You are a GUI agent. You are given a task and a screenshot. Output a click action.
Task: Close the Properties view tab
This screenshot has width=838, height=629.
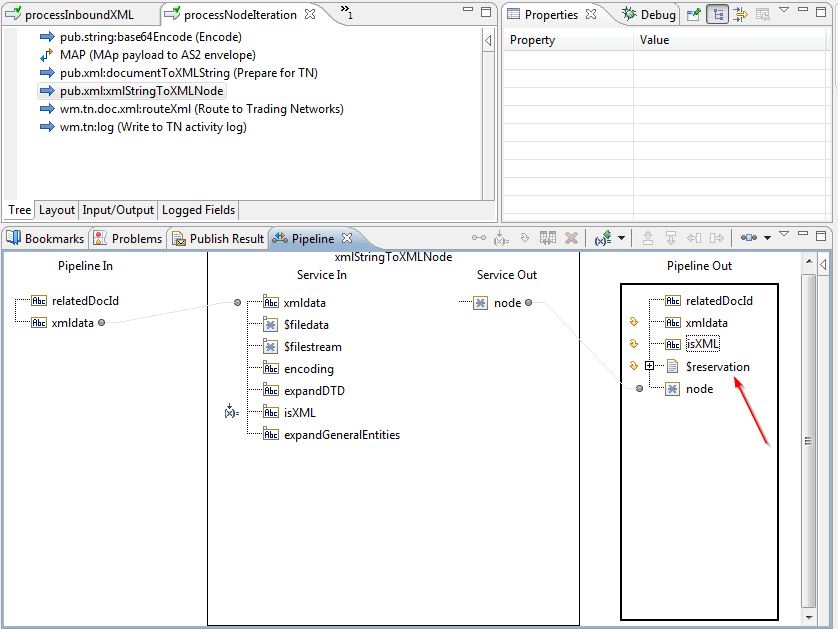coord(591,14)
